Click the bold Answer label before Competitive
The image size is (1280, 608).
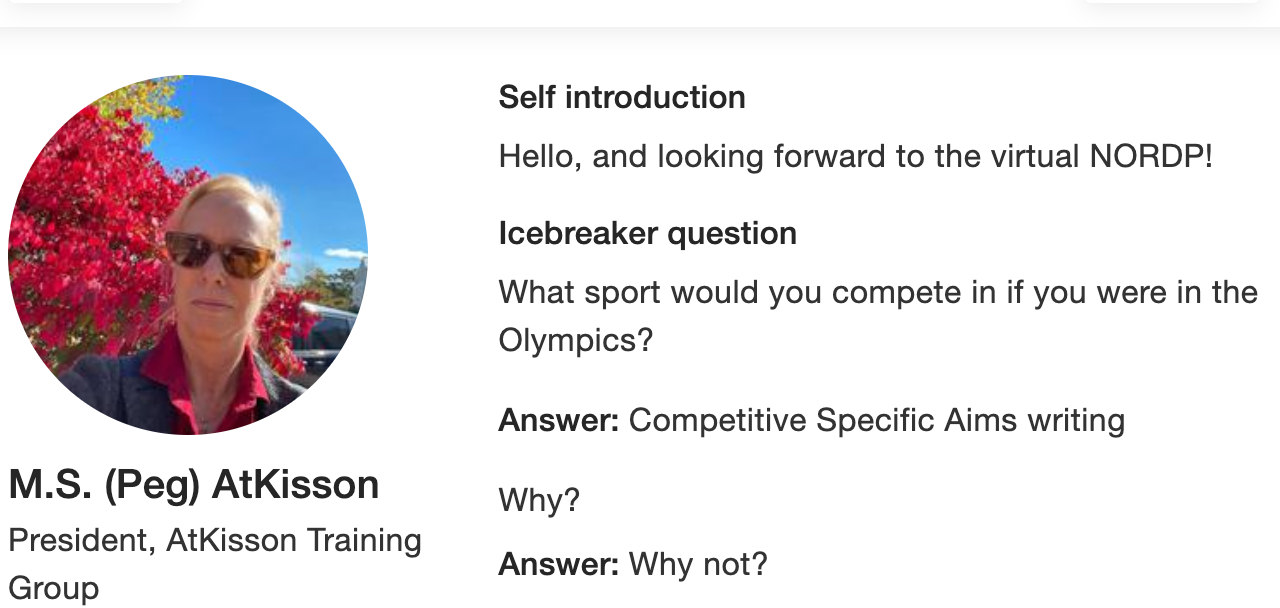point(558,420)
